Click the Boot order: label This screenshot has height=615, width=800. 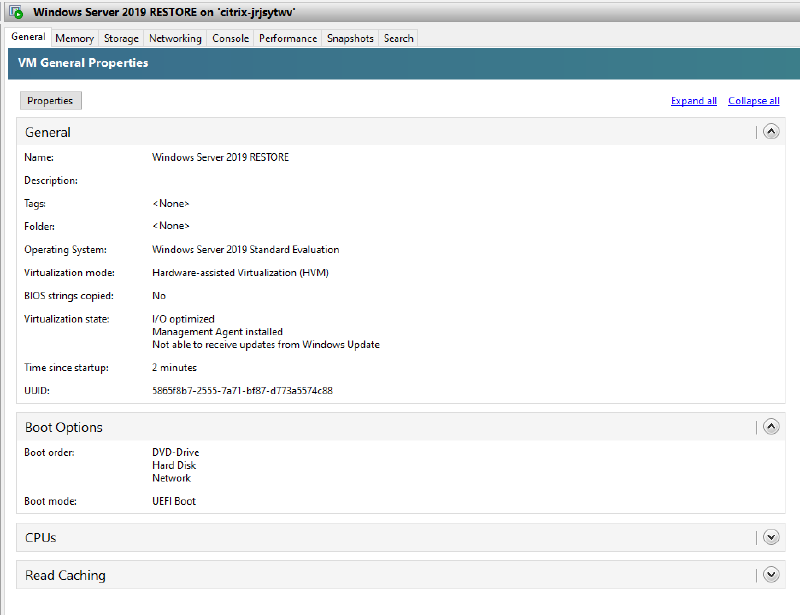pyautogui.click(x=49, y=452)
